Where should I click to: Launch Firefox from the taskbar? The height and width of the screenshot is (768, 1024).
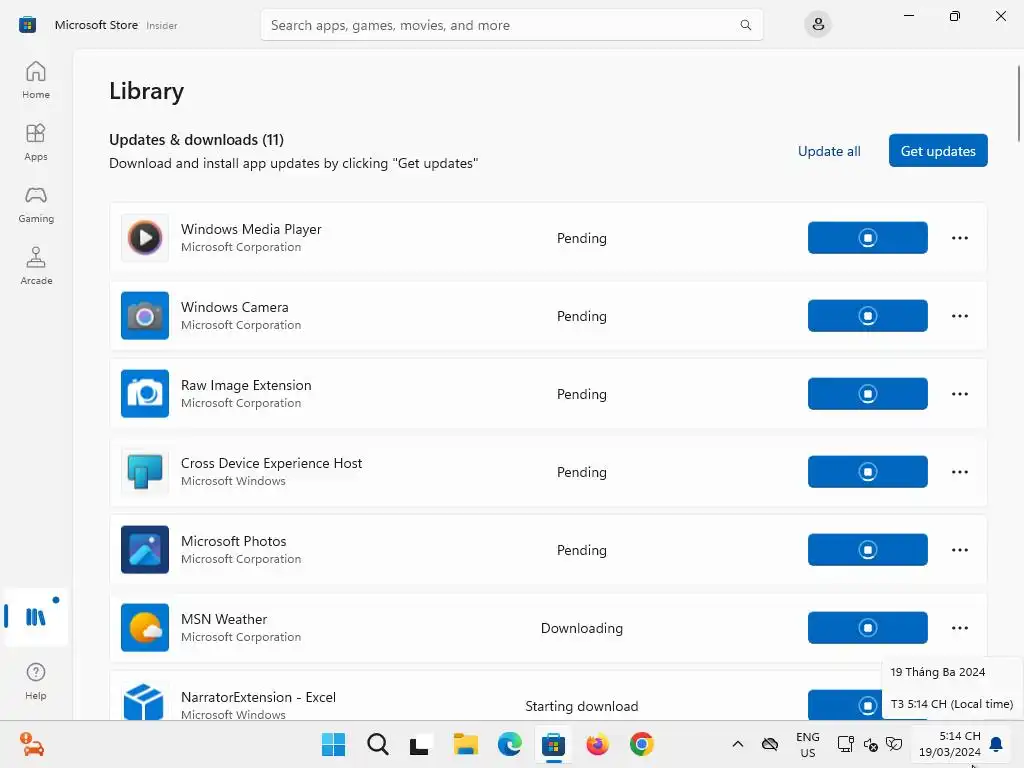tap(597, 744)
